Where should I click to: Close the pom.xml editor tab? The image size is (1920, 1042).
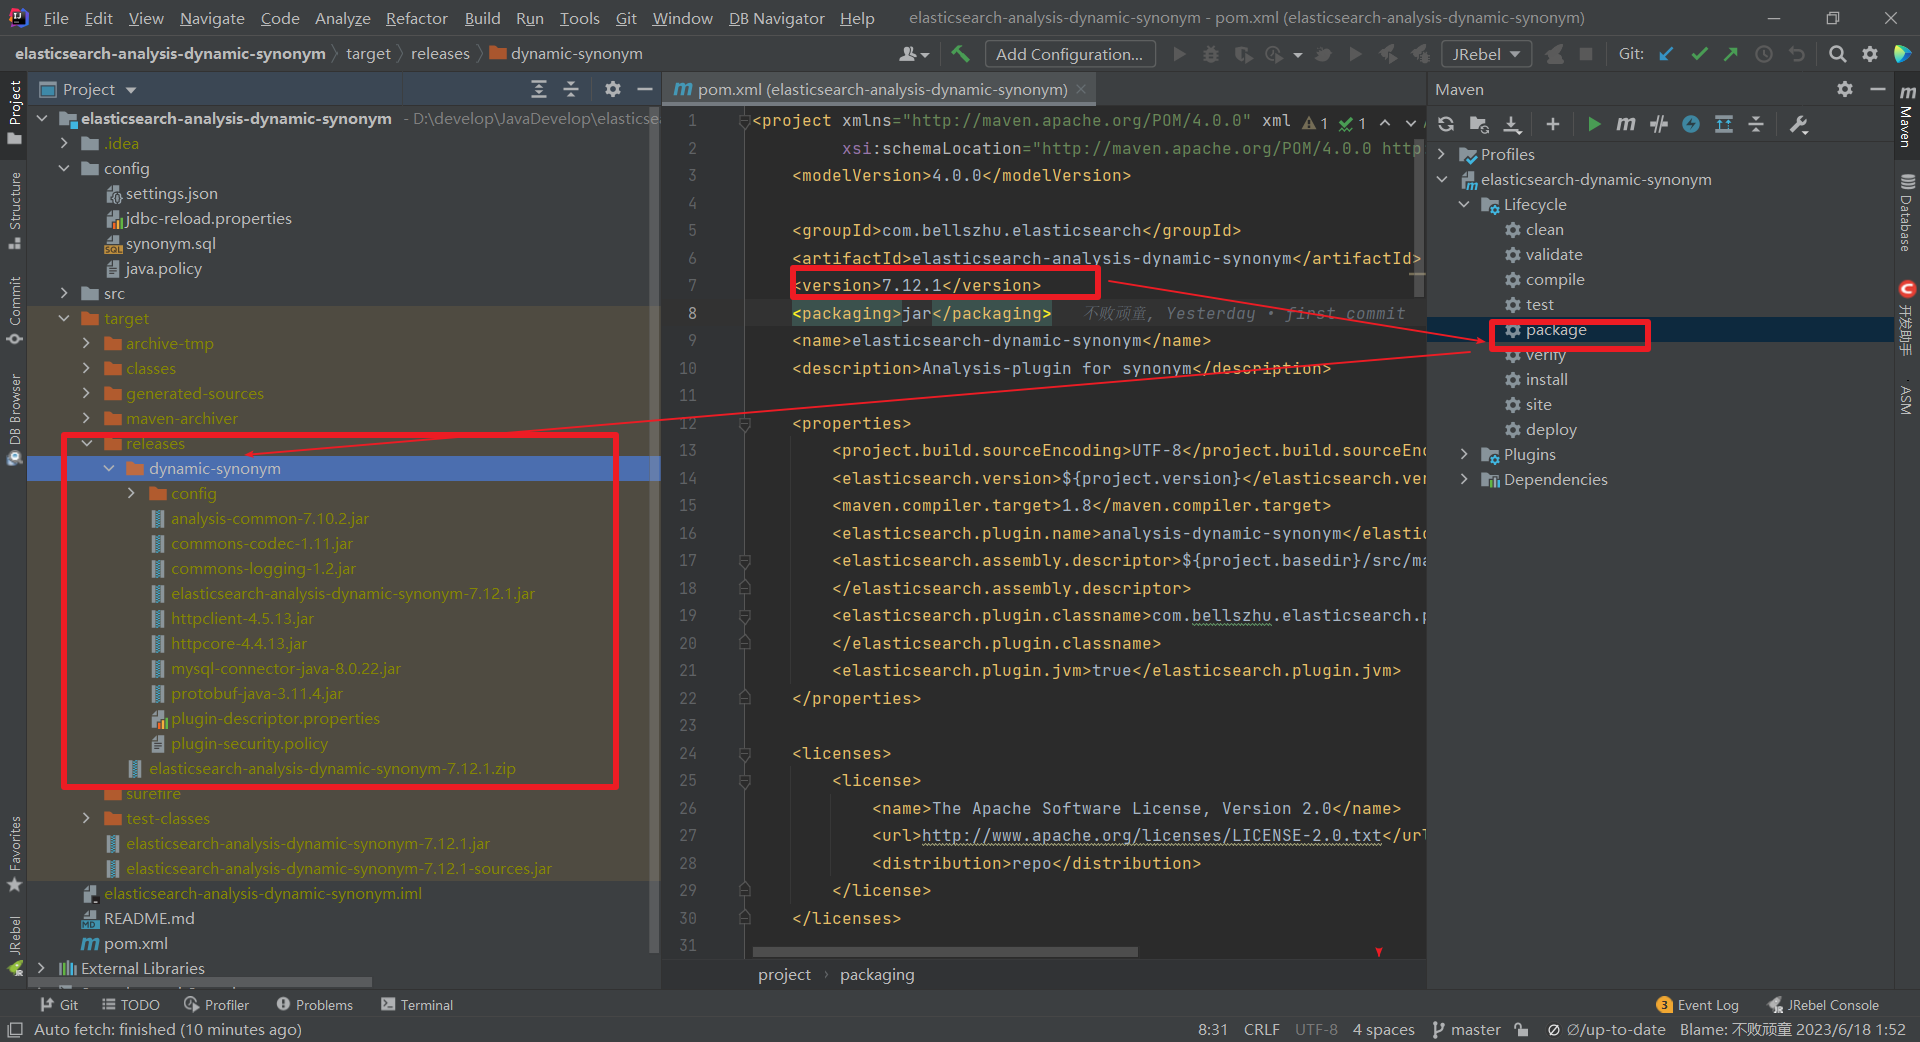tap(1080, 89)
